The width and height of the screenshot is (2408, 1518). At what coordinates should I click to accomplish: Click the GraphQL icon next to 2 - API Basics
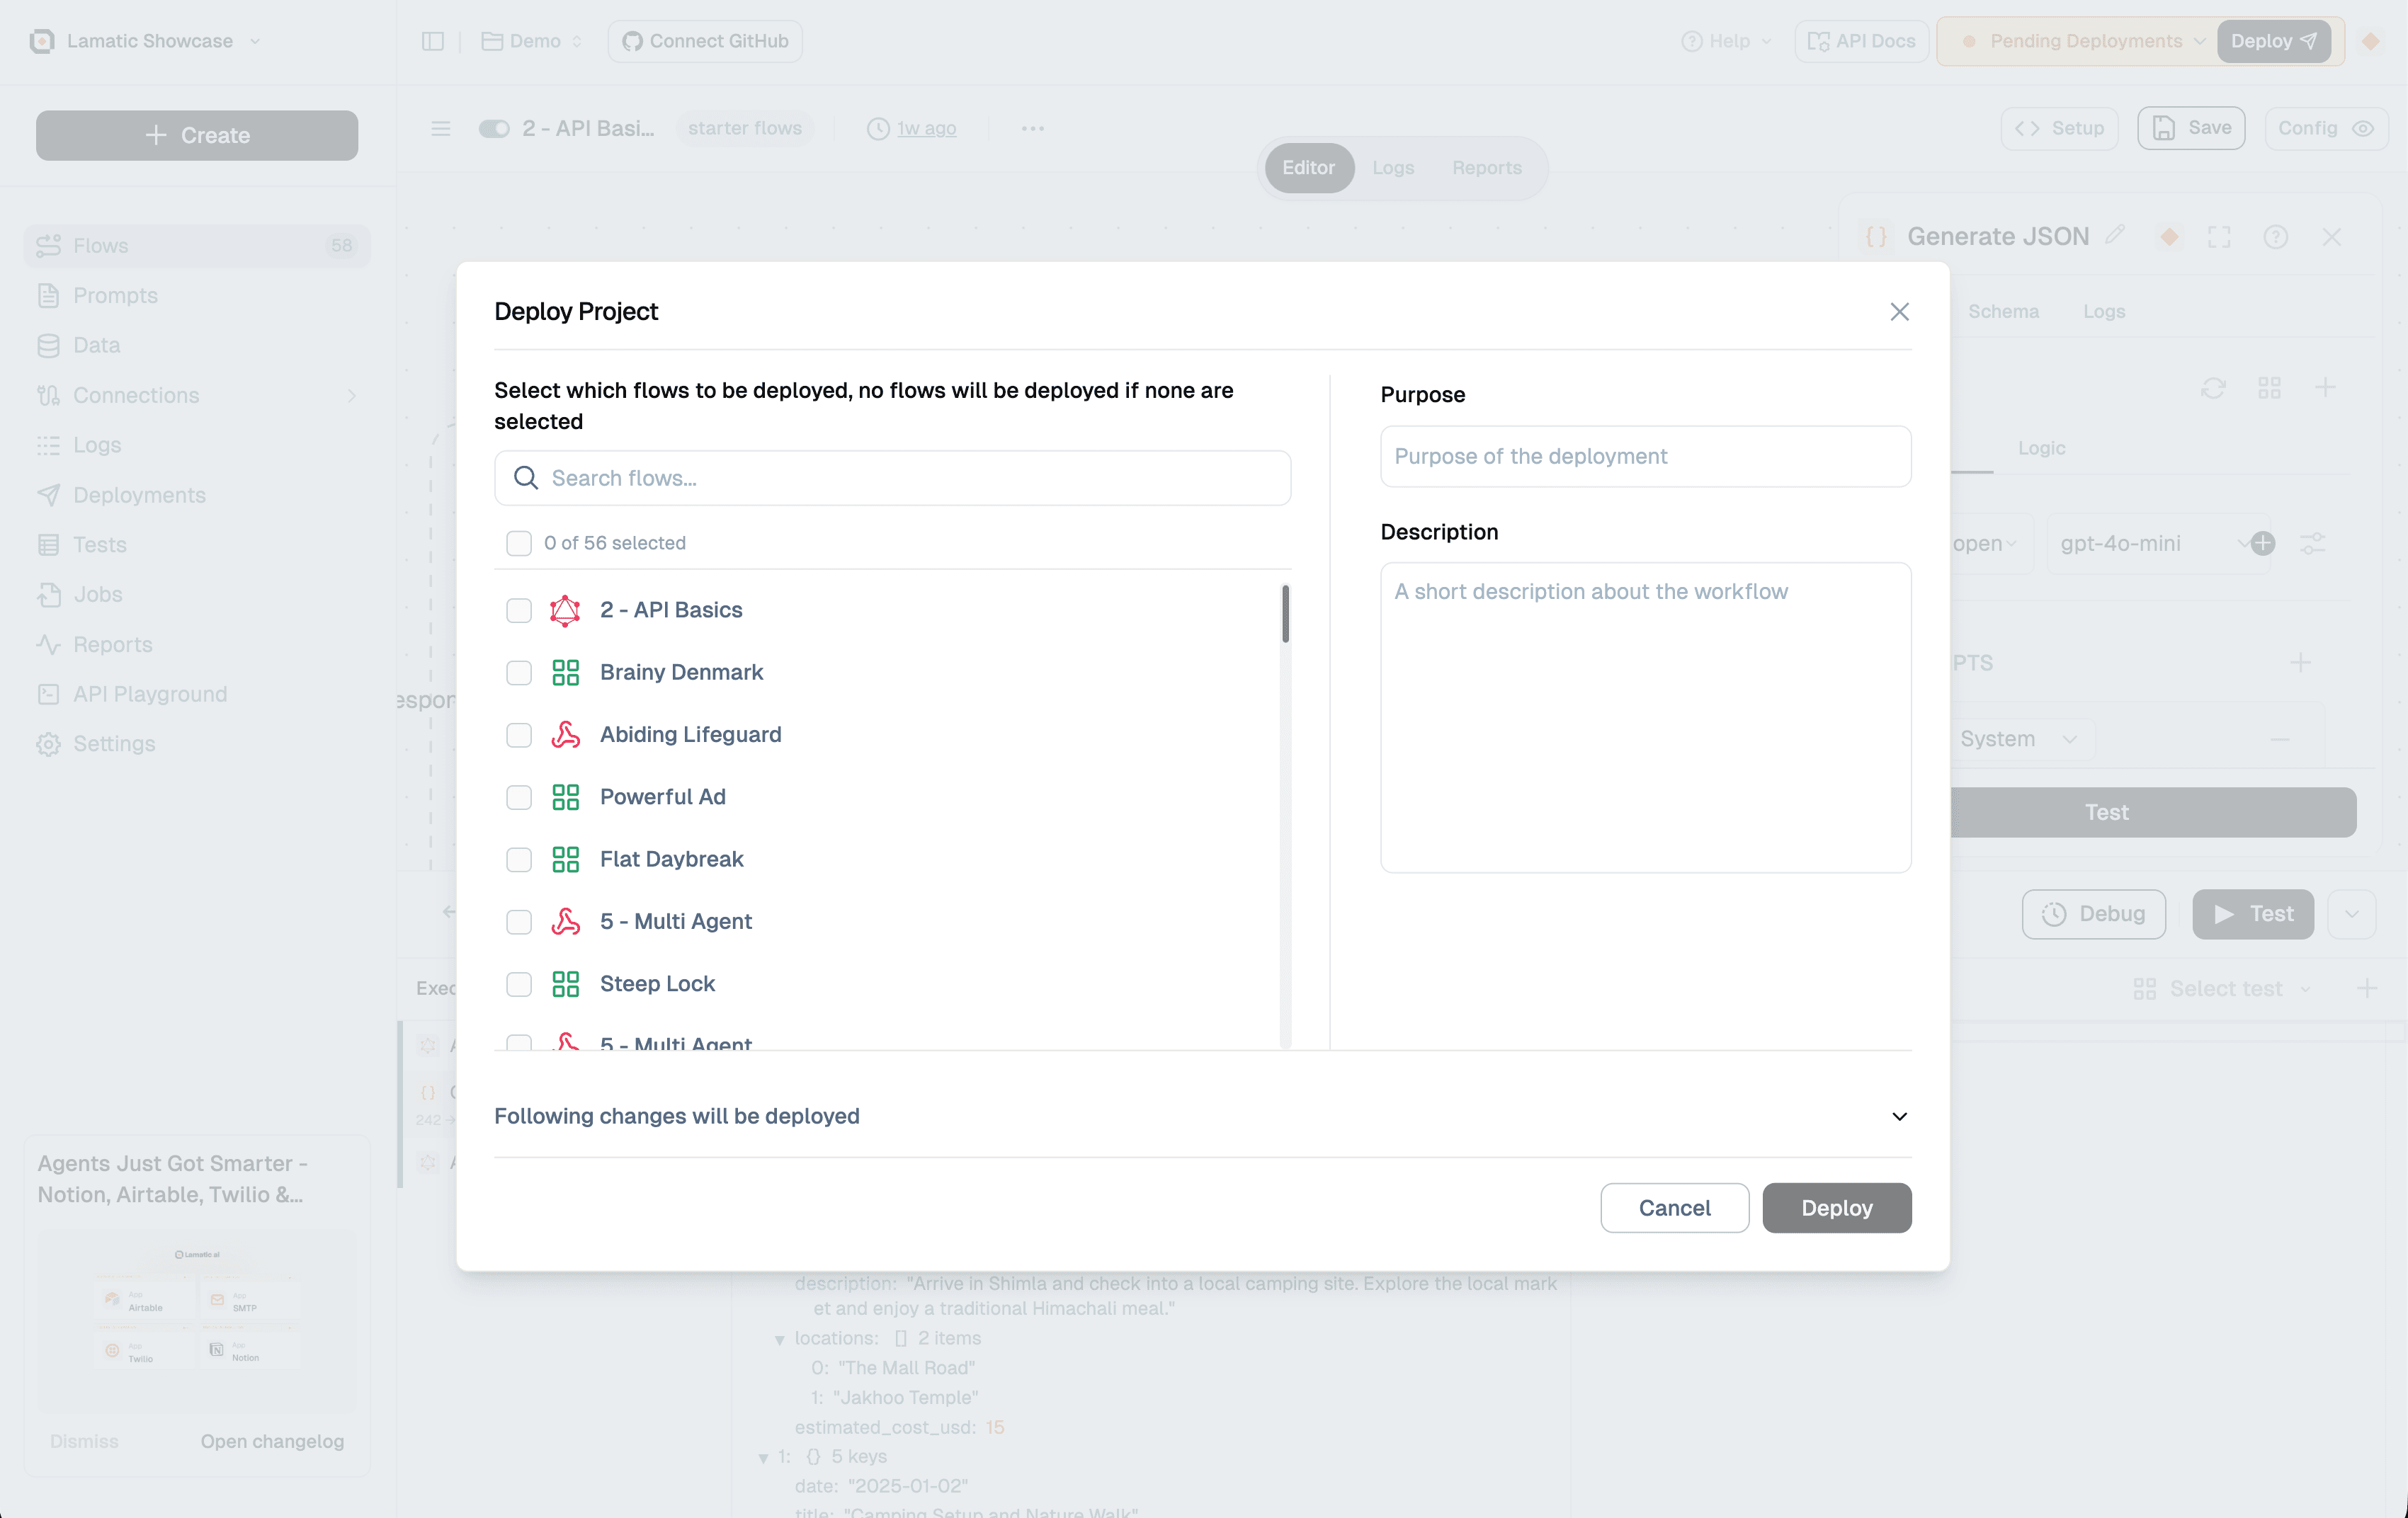(565, 610)
